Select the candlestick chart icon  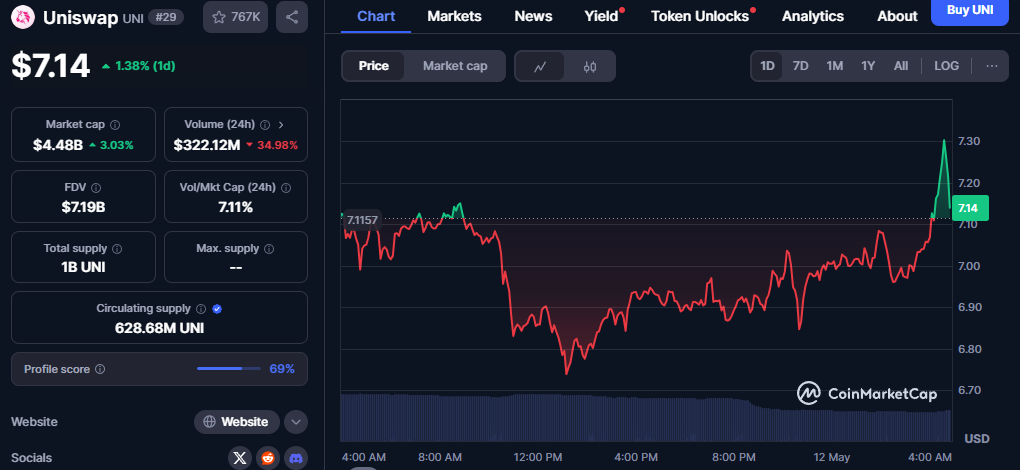coord(590,66)
